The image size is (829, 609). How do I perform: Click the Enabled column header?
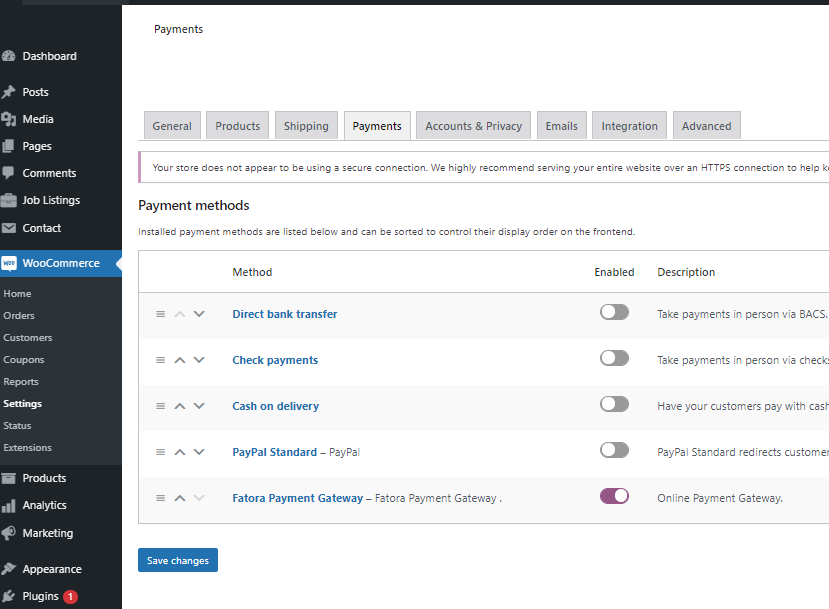614,272
